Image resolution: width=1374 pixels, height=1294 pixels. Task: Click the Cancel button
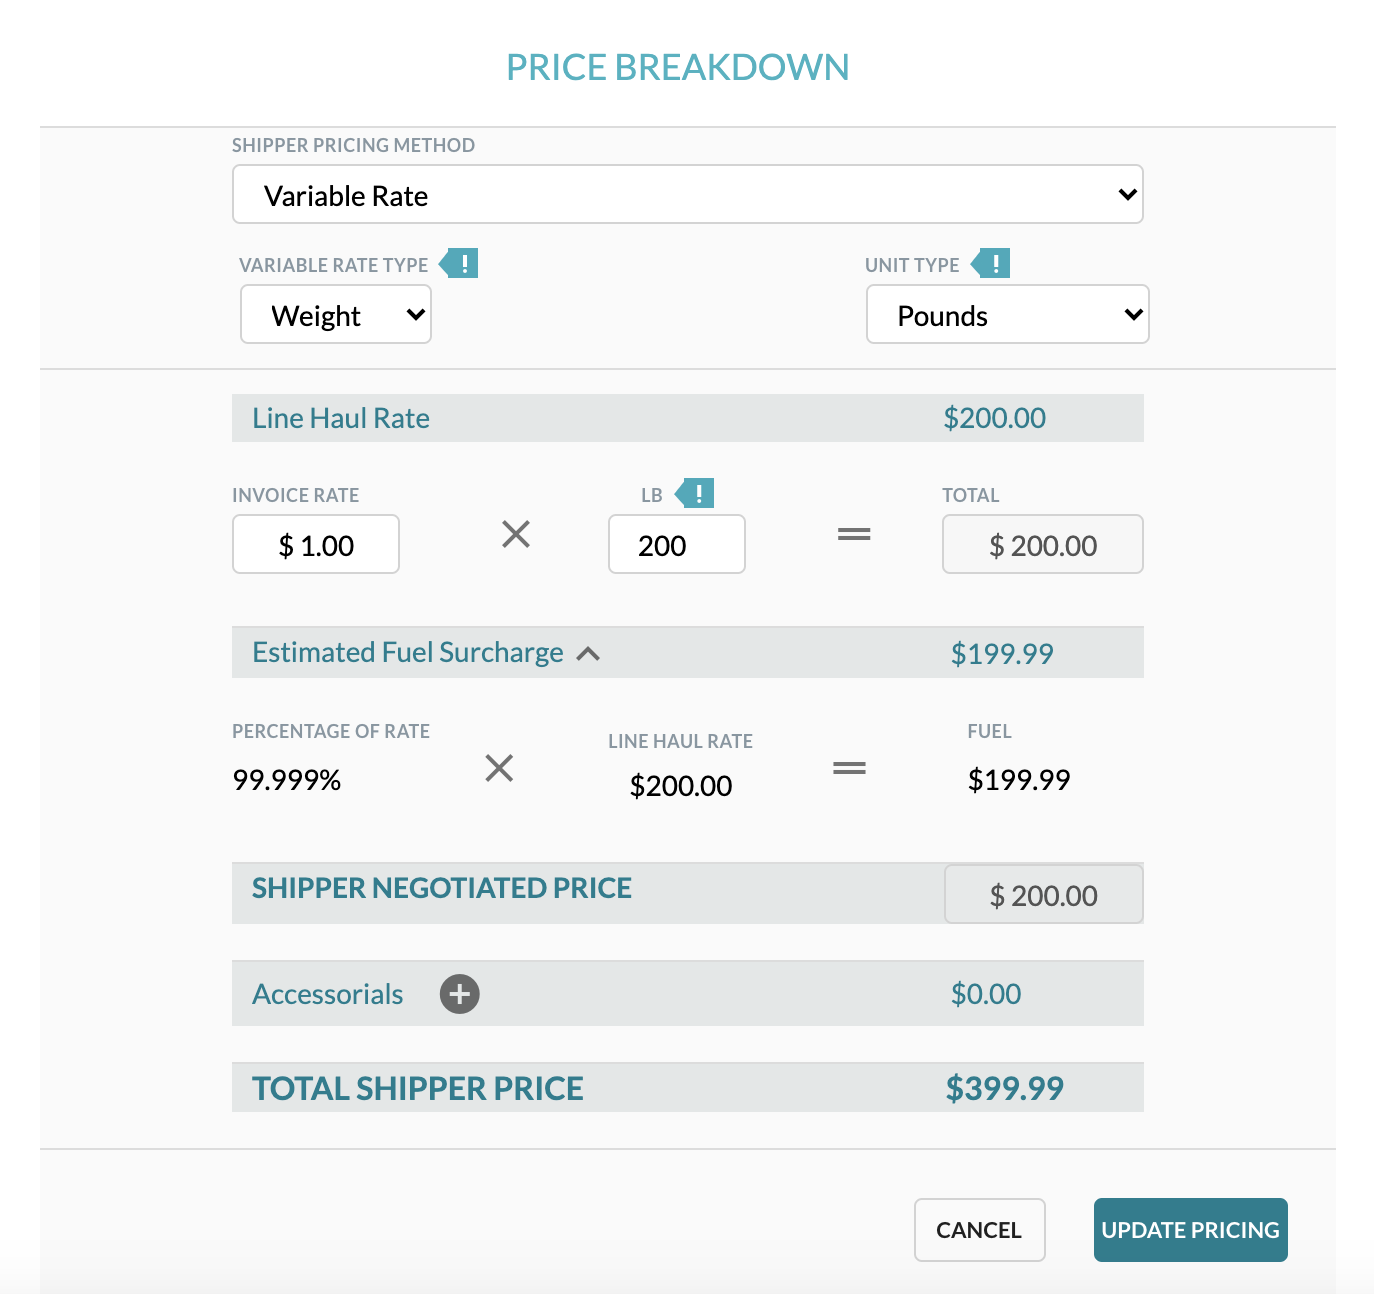click(x=979, y=1230)
